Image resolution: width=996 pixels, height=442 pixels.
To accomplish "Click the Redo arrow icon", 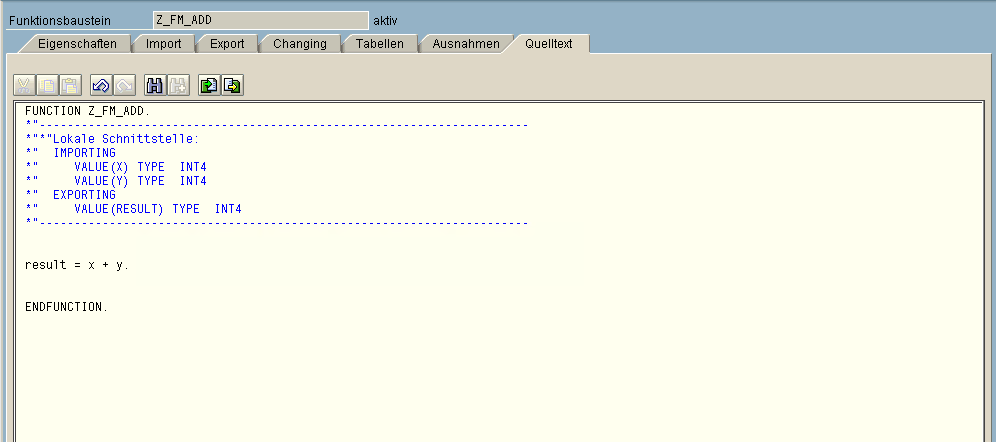I will pyautogui.click(x=123, y=86).
